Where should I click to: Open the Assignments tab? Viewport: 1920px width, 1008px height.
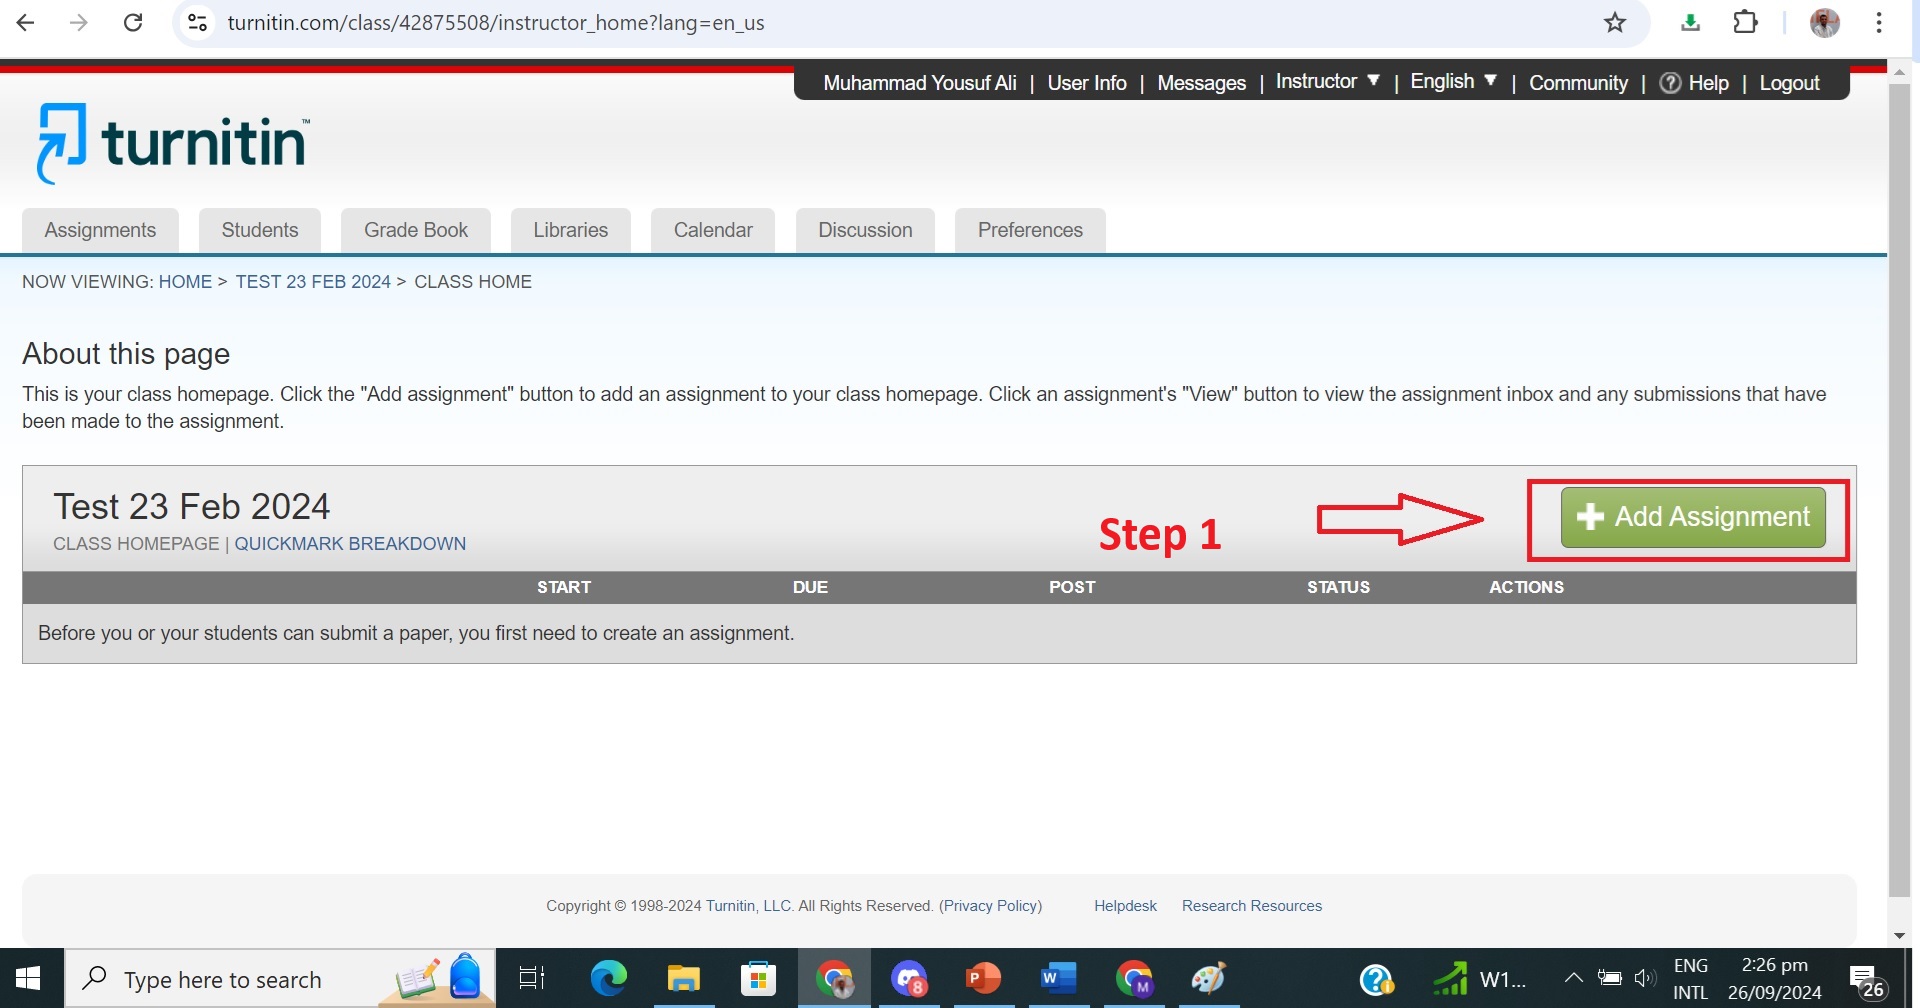[100, 230]
